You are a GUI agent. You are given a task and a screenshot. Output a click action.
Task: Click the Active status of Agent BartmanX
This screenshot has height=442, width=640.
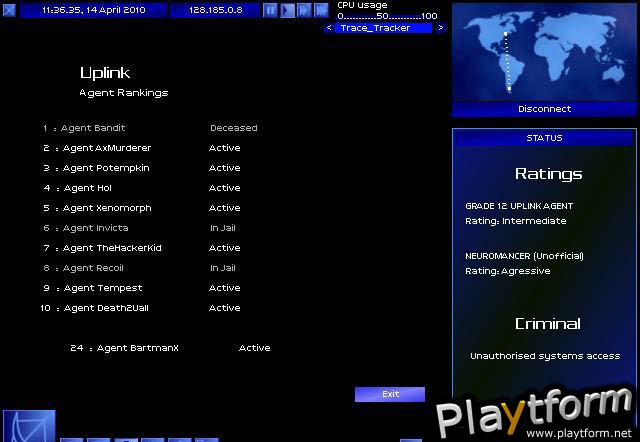[x=254, y=348]
